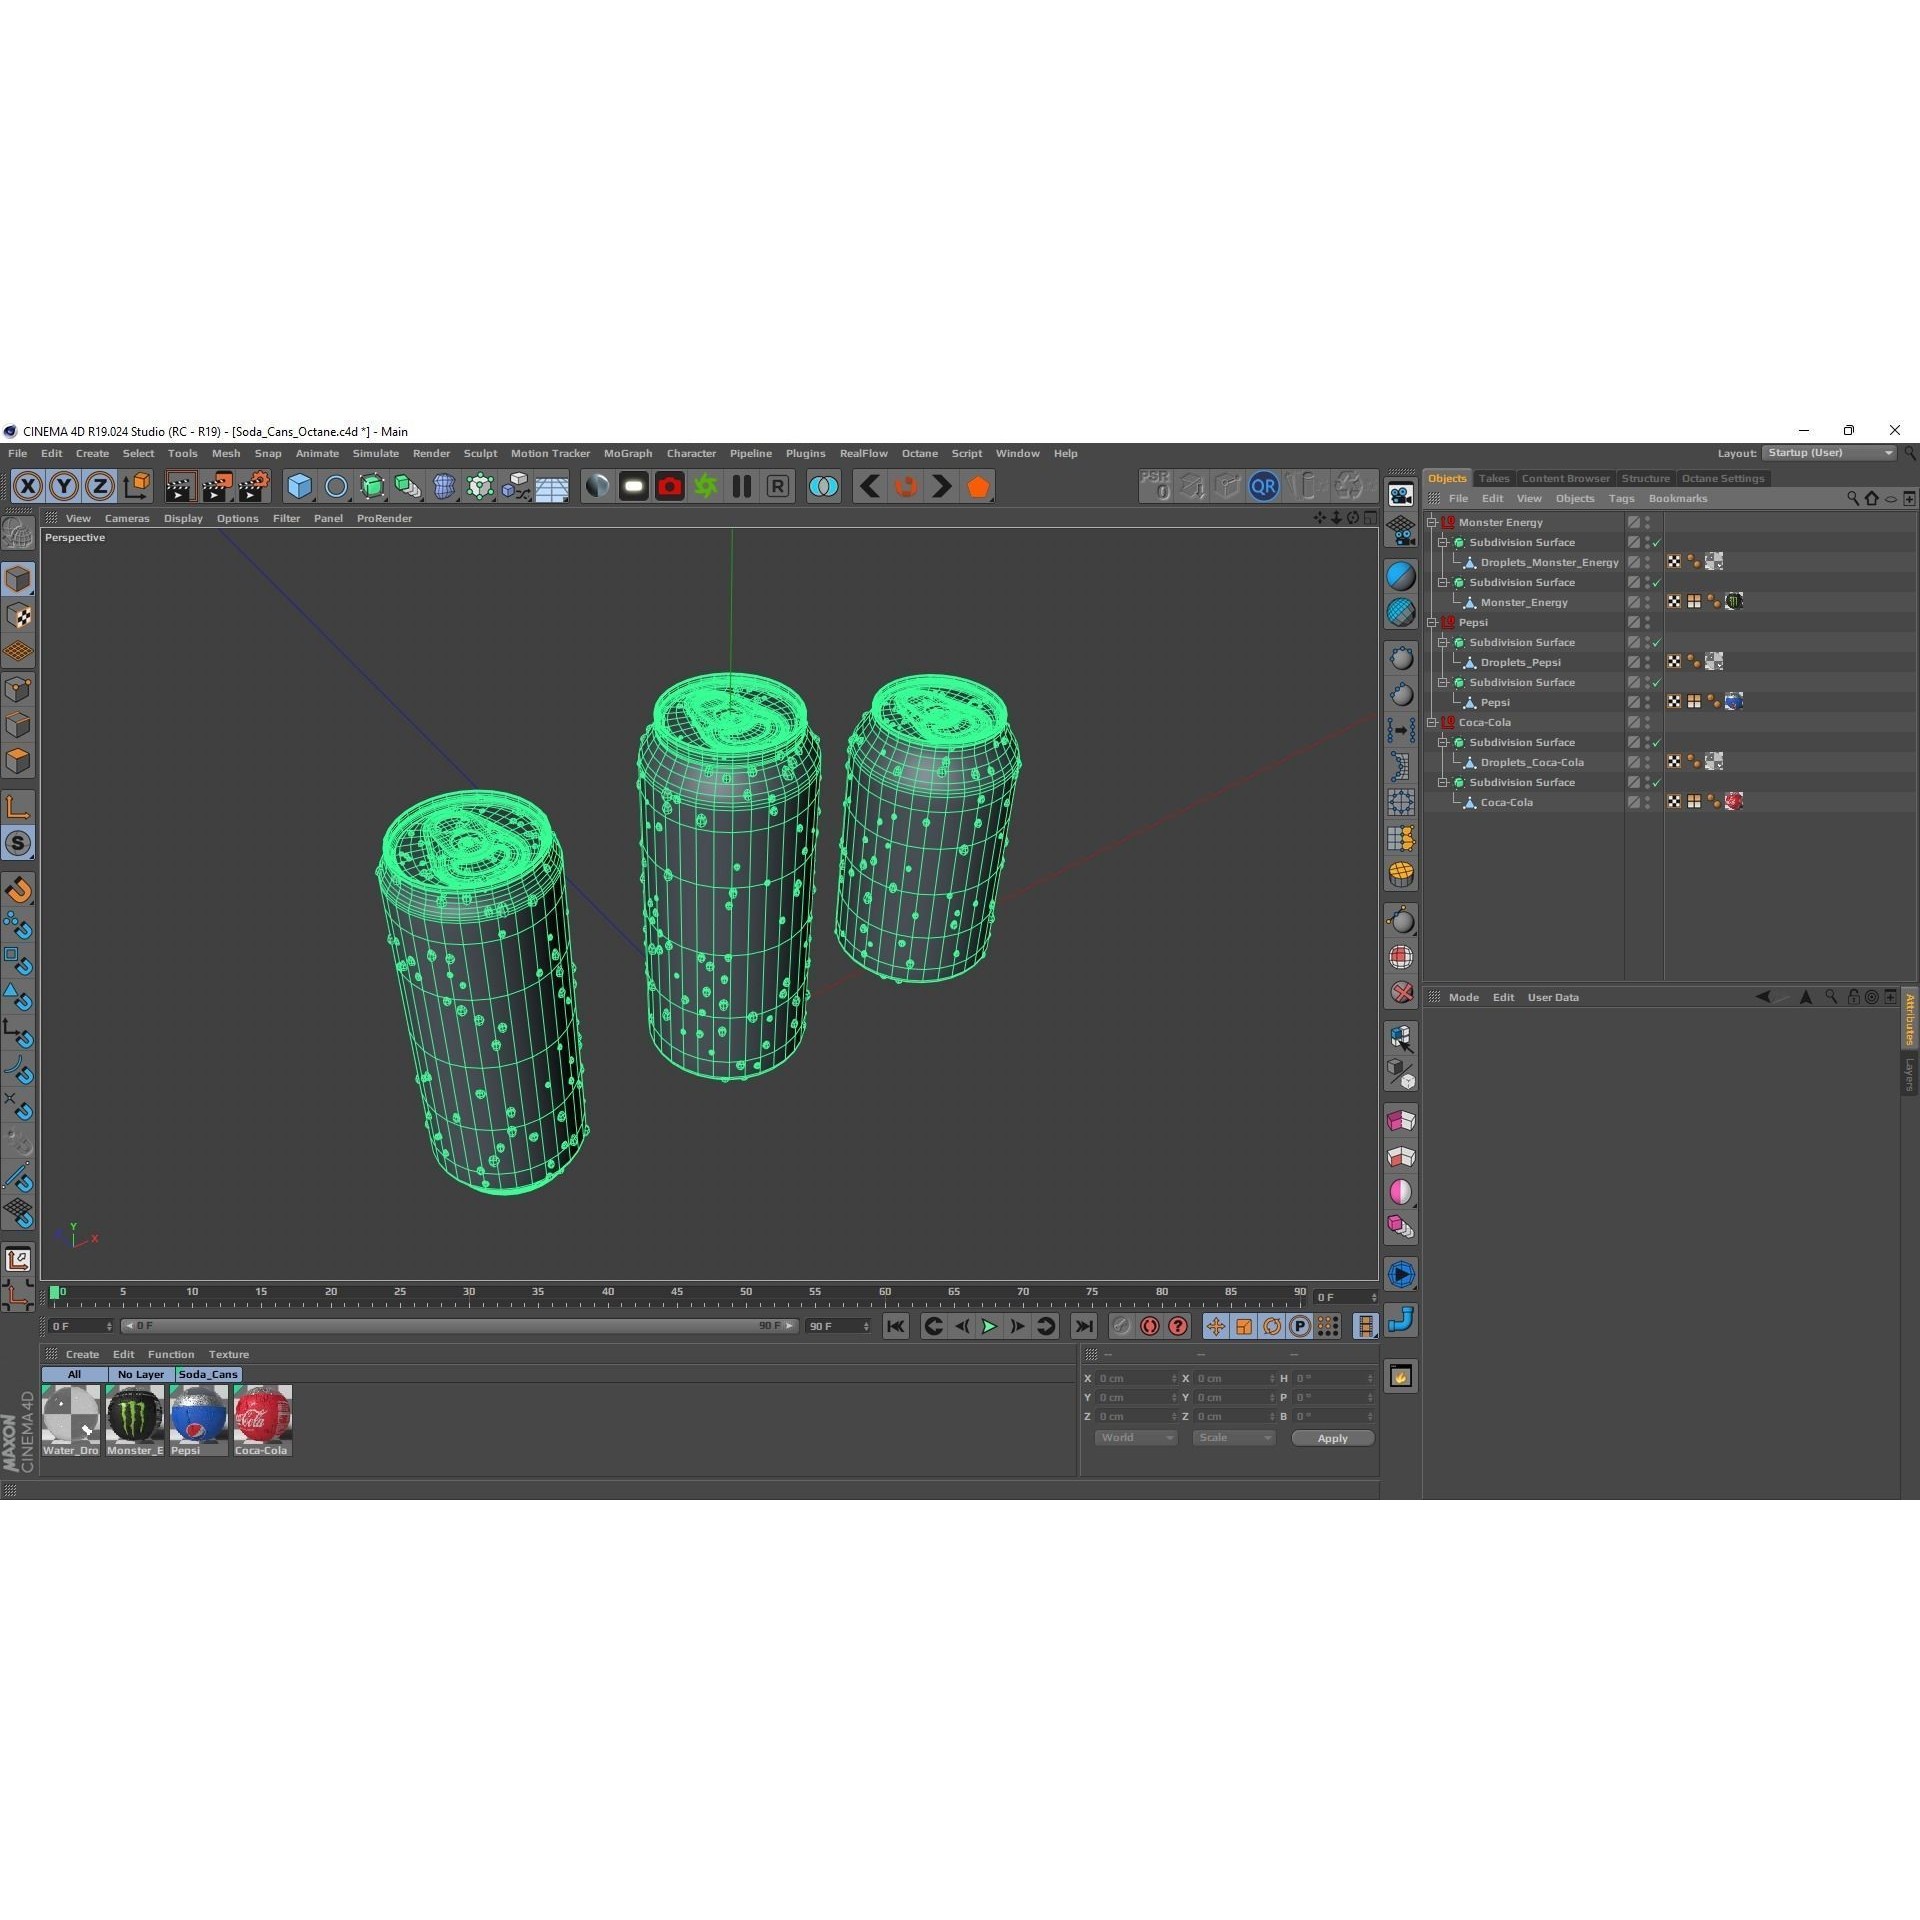Open the MoGraph menu
The height and width of the screenshot is (1920, 1920).
point(627,453)
